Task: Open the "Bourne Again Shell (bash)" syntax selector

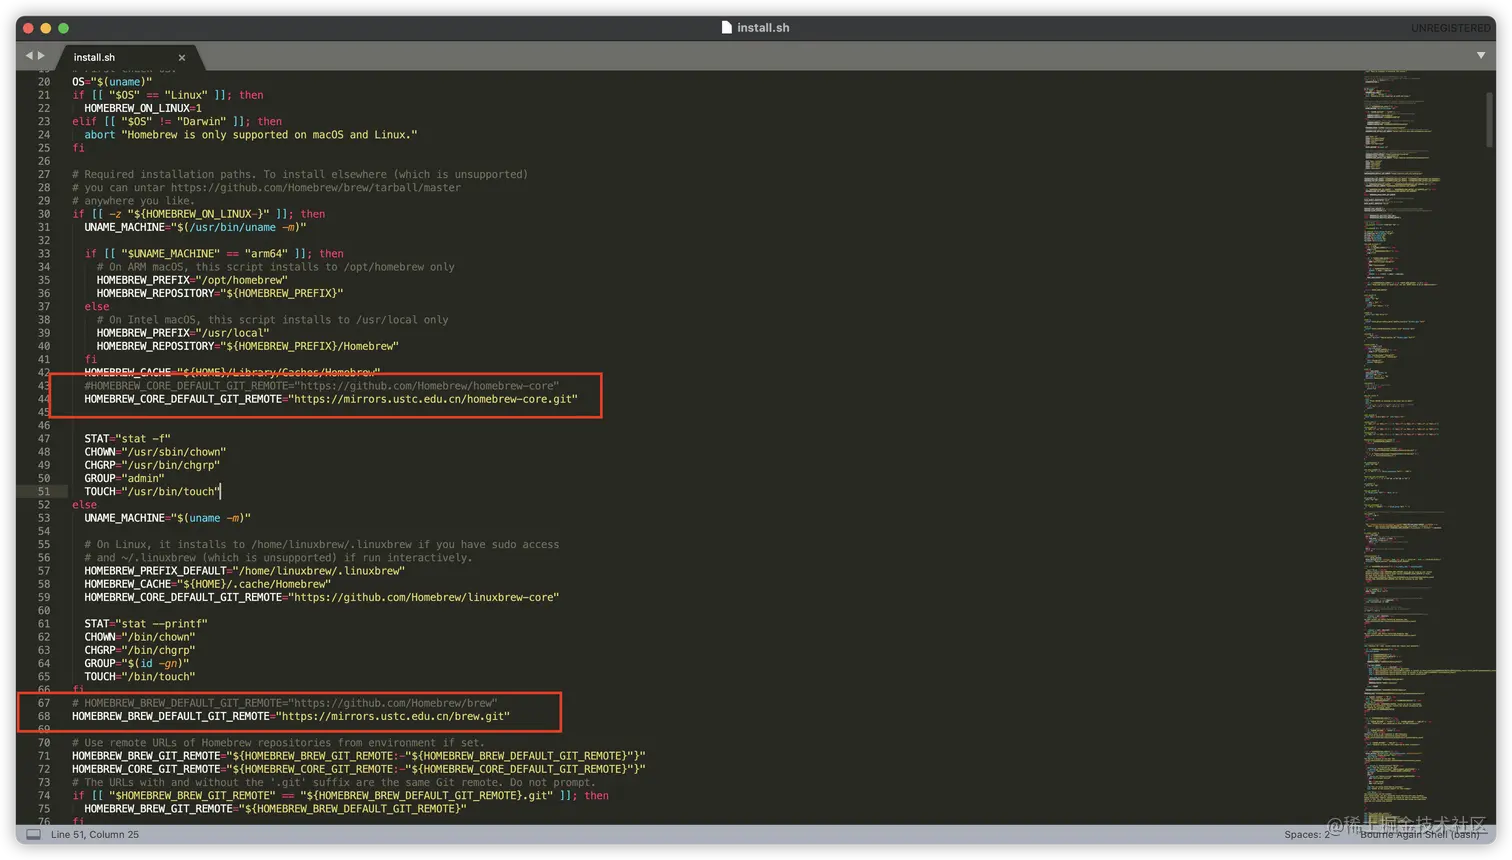Action: pos(1419,835)
